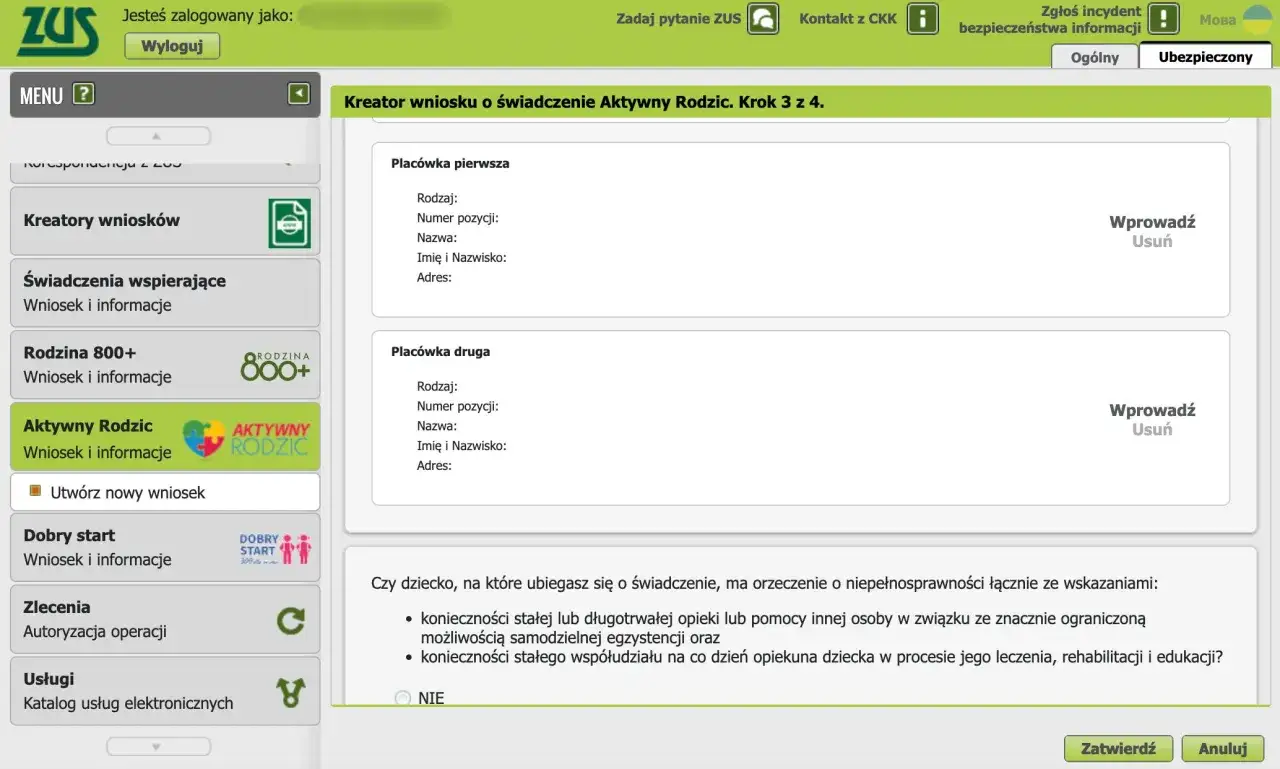The image size is (1280, 769).
Task: Click the Rodzina 800+ logo
Action: 275,364
